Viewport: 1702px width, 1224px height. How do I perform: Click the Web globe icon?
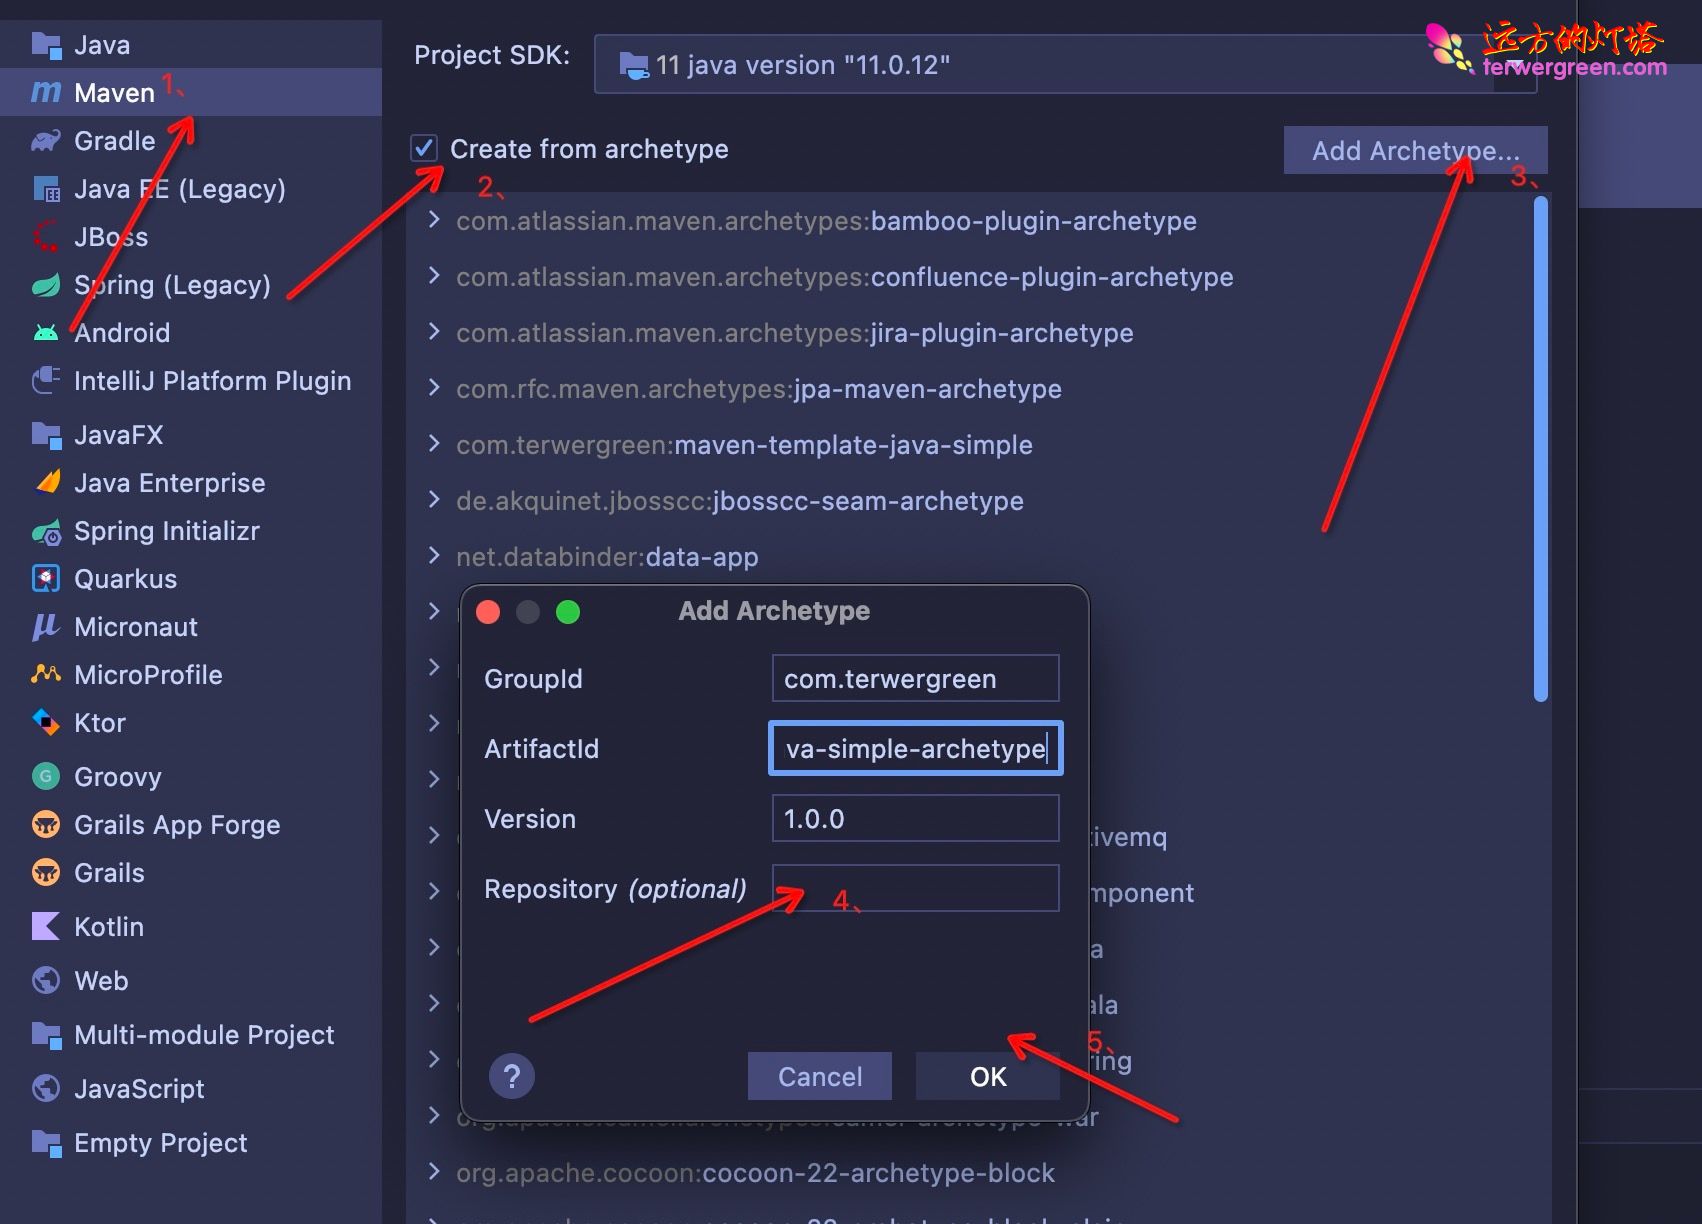coord(46,980)
